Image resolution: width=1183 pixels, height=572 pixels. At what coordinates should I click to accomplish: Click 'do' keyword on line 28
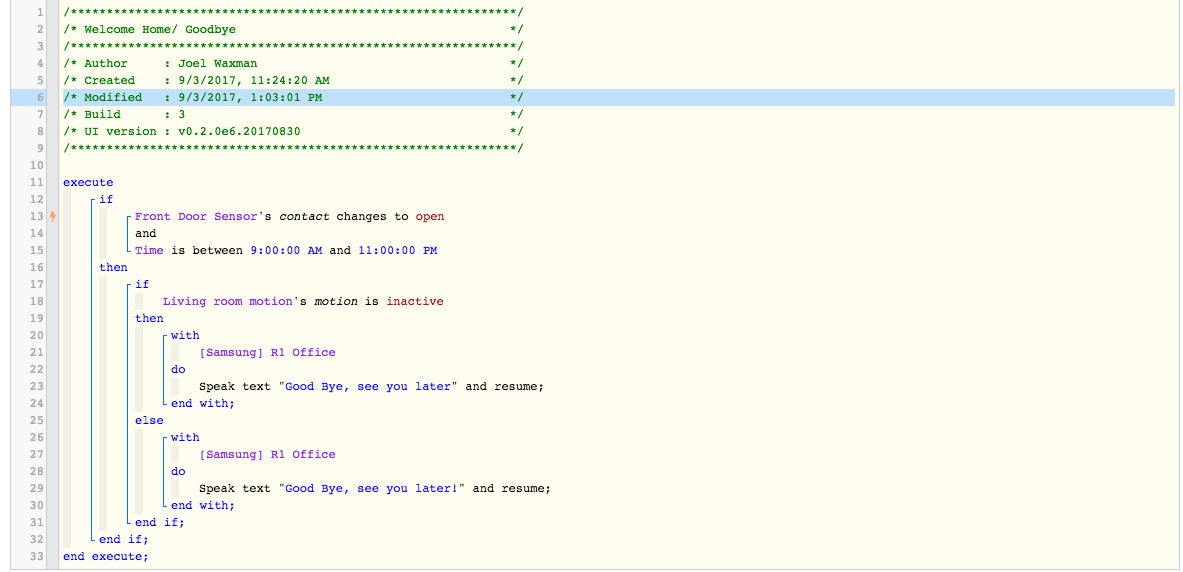pos(178,471)
